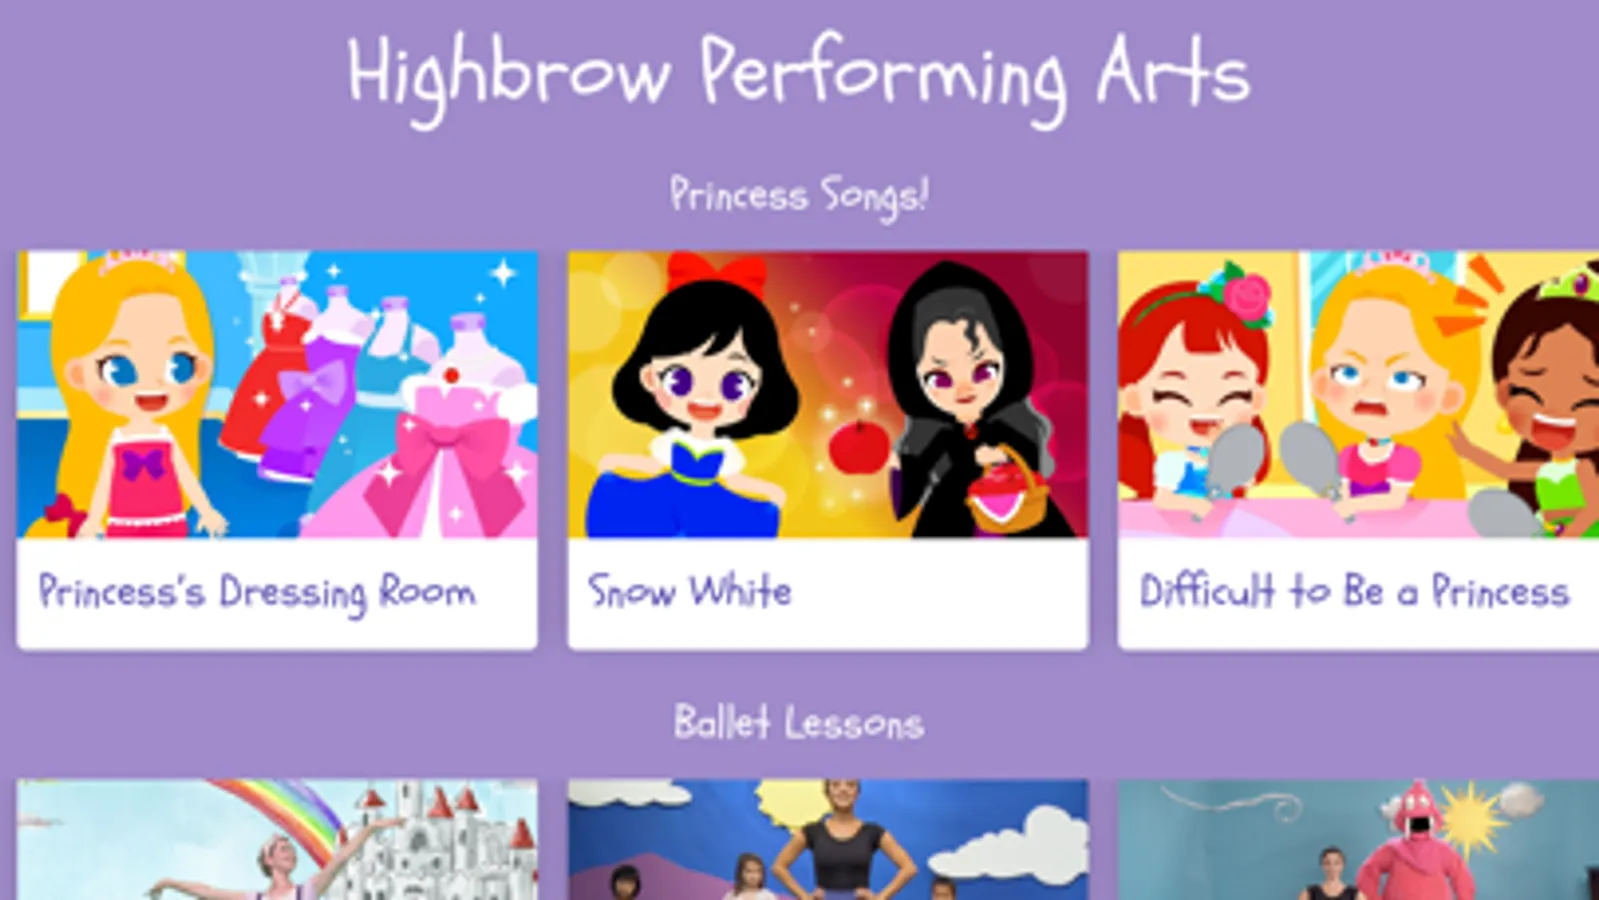Select the "Ballet Lessons" section header
Image resolution: width=1599 pixels, height=900 pixels.
click(798, 722)
